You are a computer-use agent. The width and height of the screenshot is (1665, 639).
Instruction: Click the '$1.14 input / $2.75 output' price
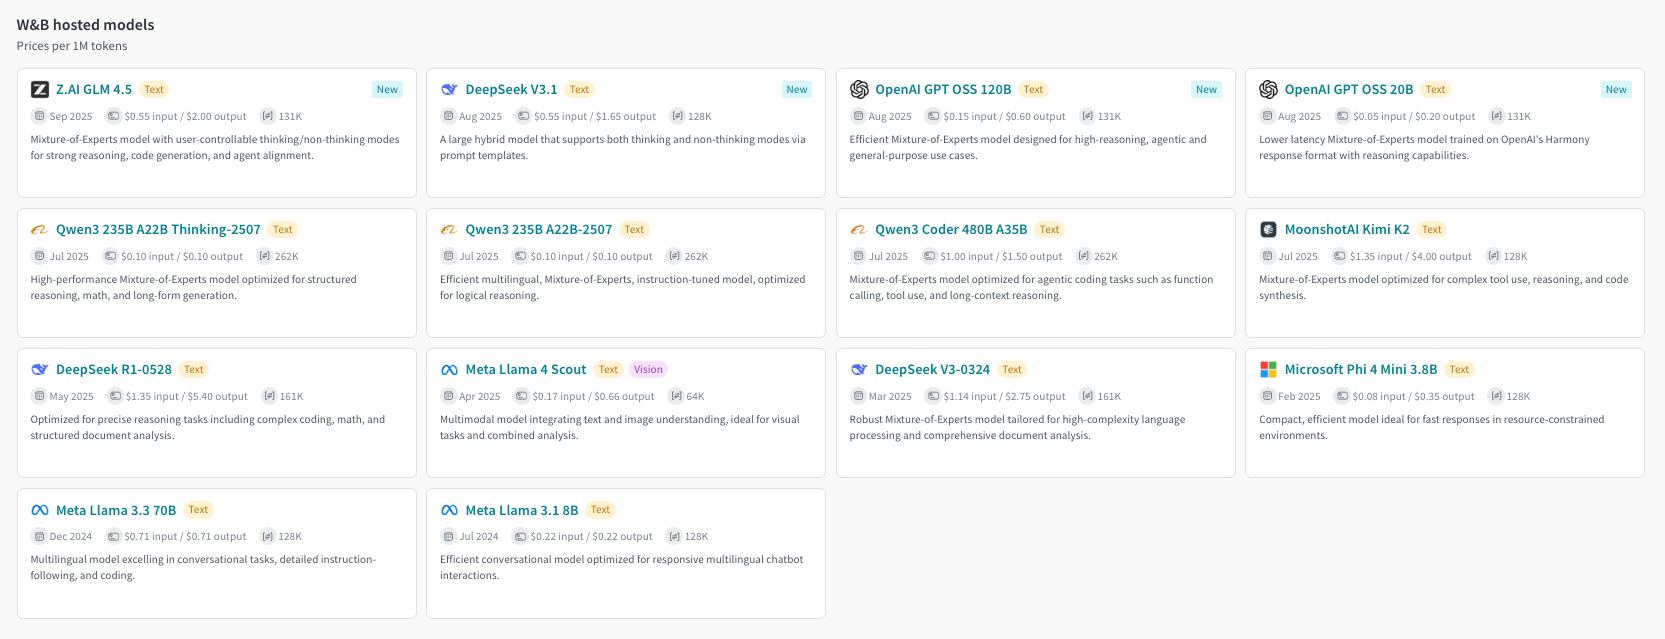(1004, 396)
